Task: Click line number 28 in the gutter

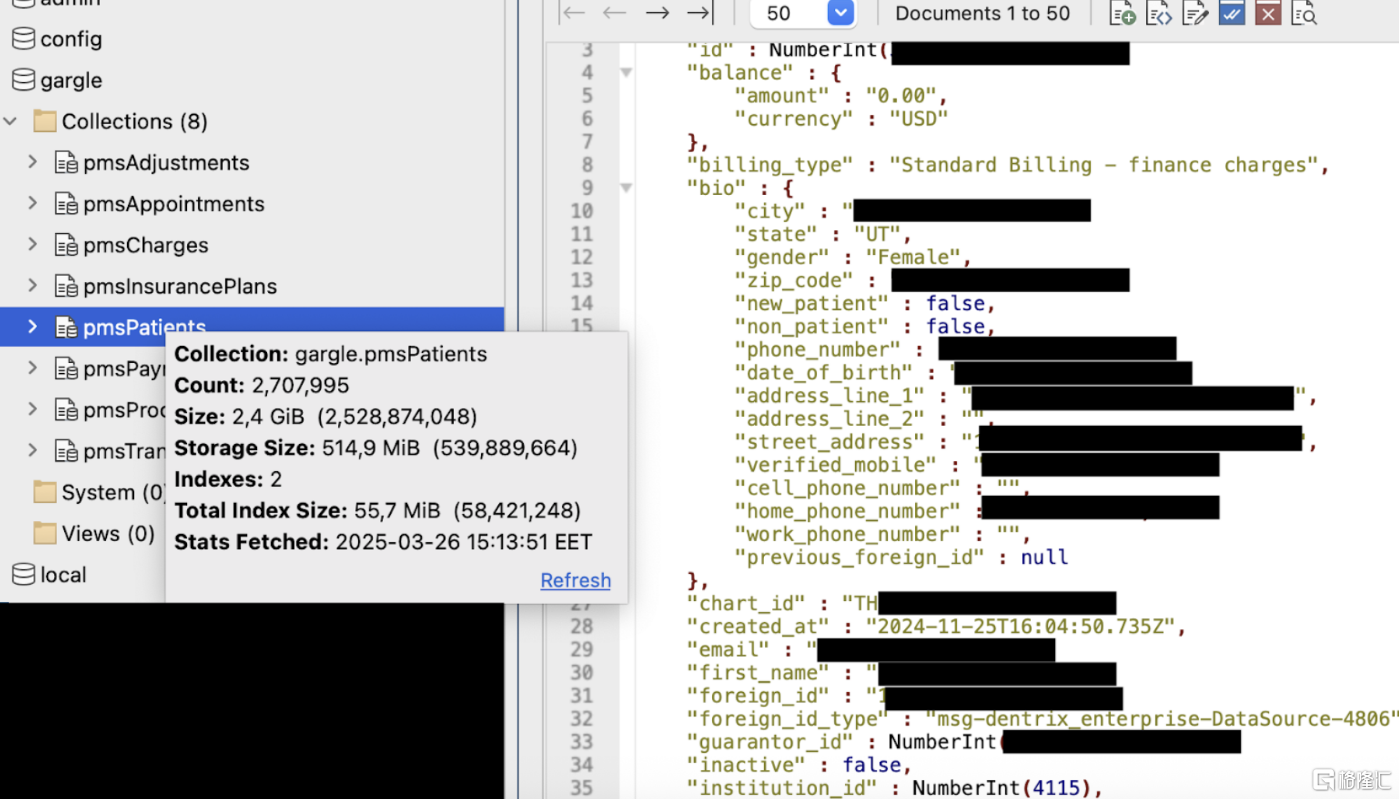Action: (x=581, y=627)
